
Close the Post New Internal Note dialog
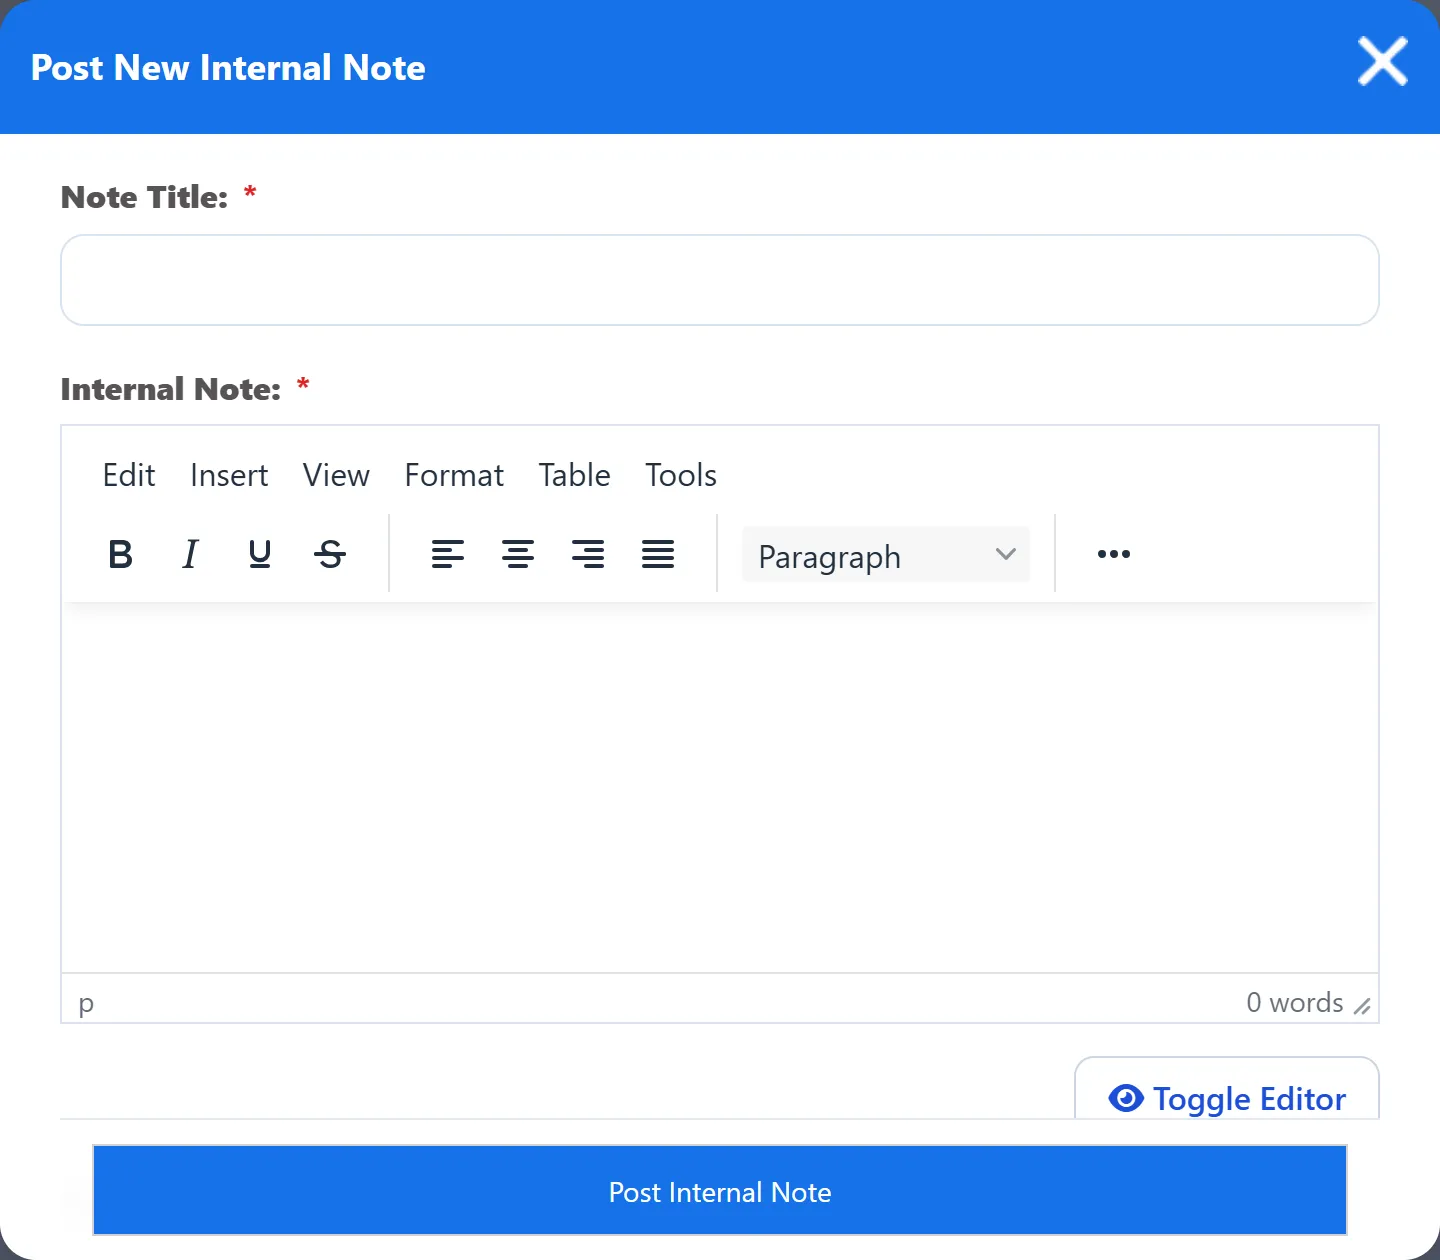[1383, 62]
